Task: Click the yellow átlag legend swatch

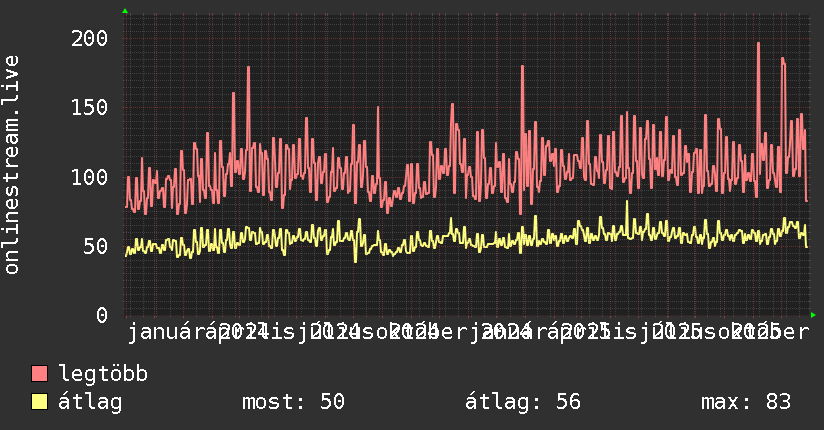Action: pos(39,401)
